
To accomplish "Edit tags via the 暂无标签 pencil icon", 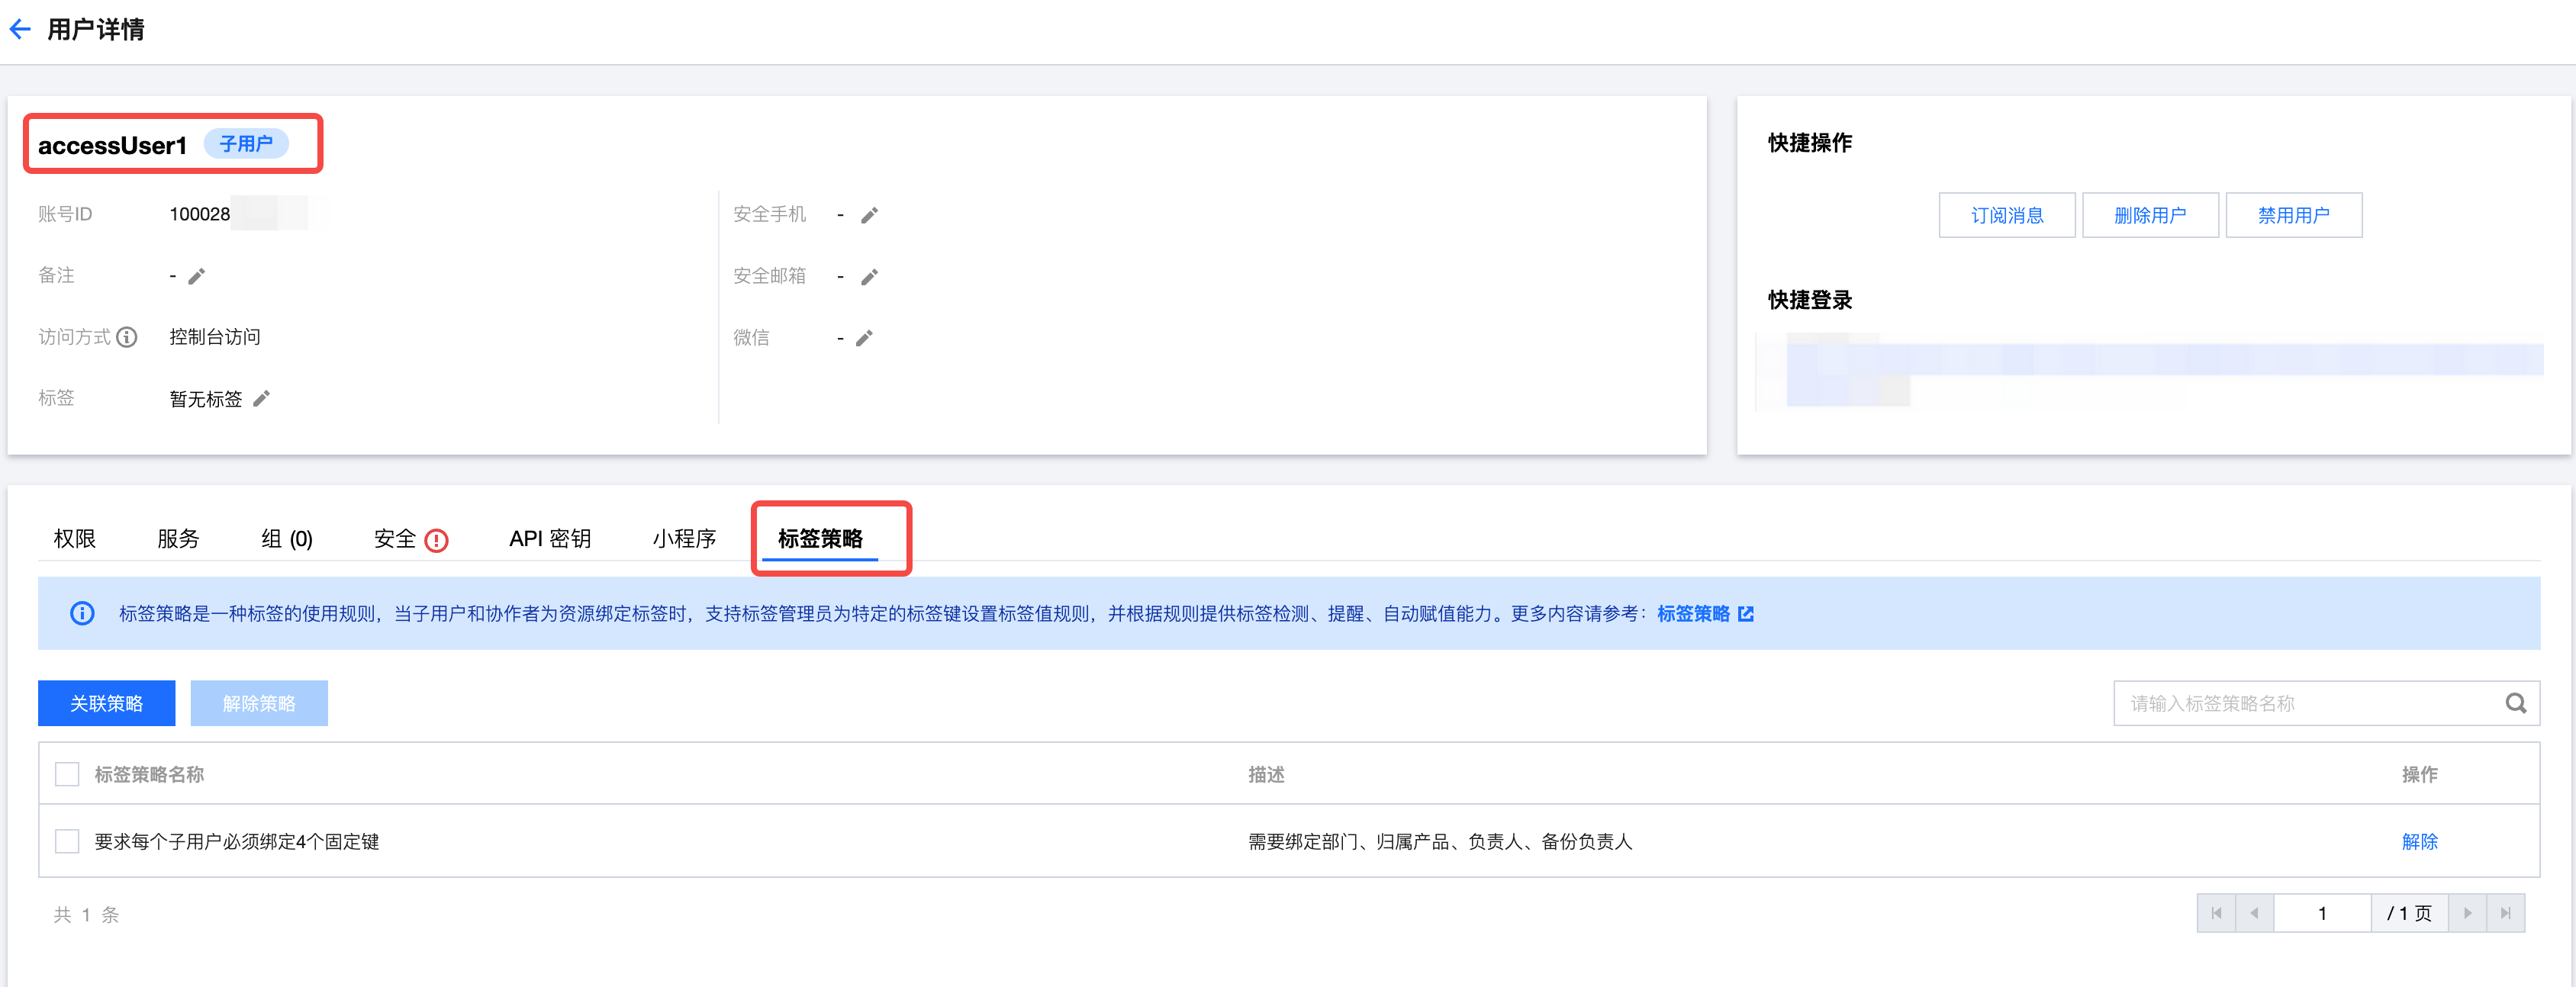I will (x=261, y=399).
